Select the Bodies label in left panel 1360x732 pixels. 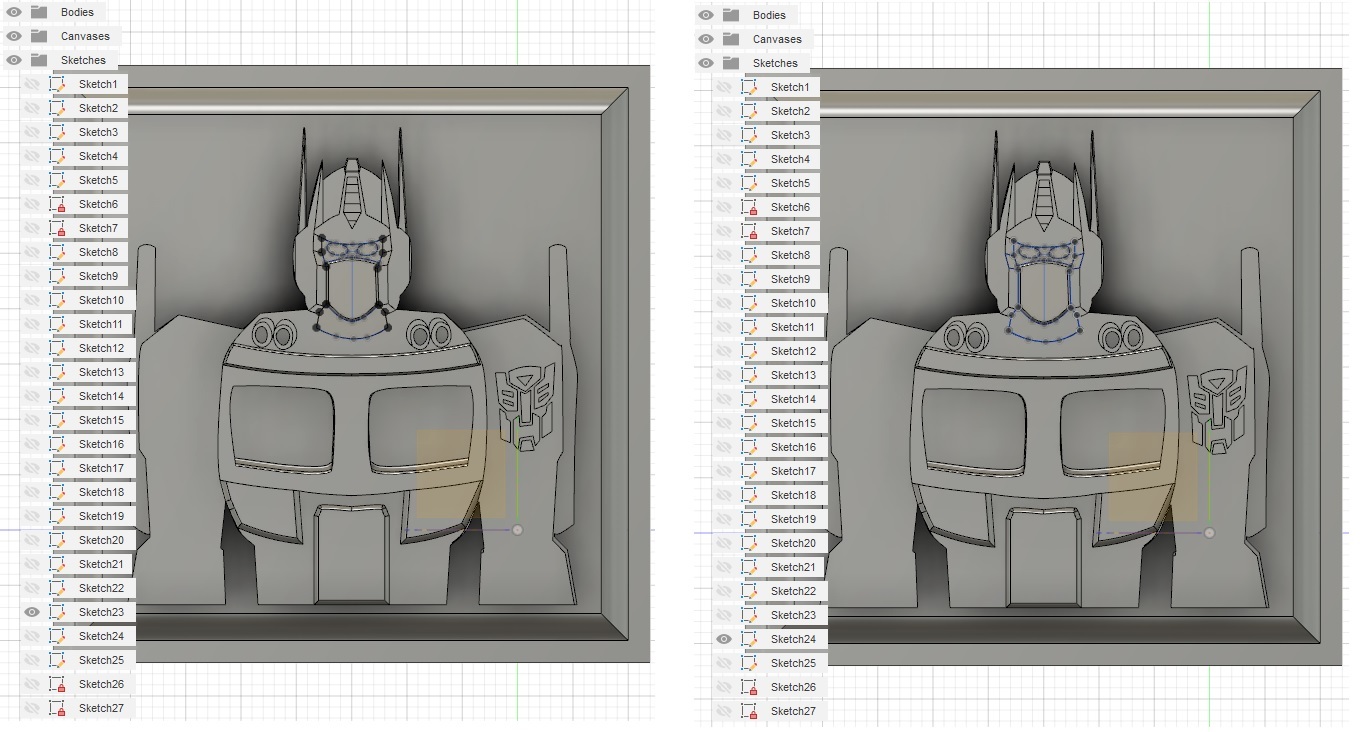pyautogui.click(x=77, y=12)
